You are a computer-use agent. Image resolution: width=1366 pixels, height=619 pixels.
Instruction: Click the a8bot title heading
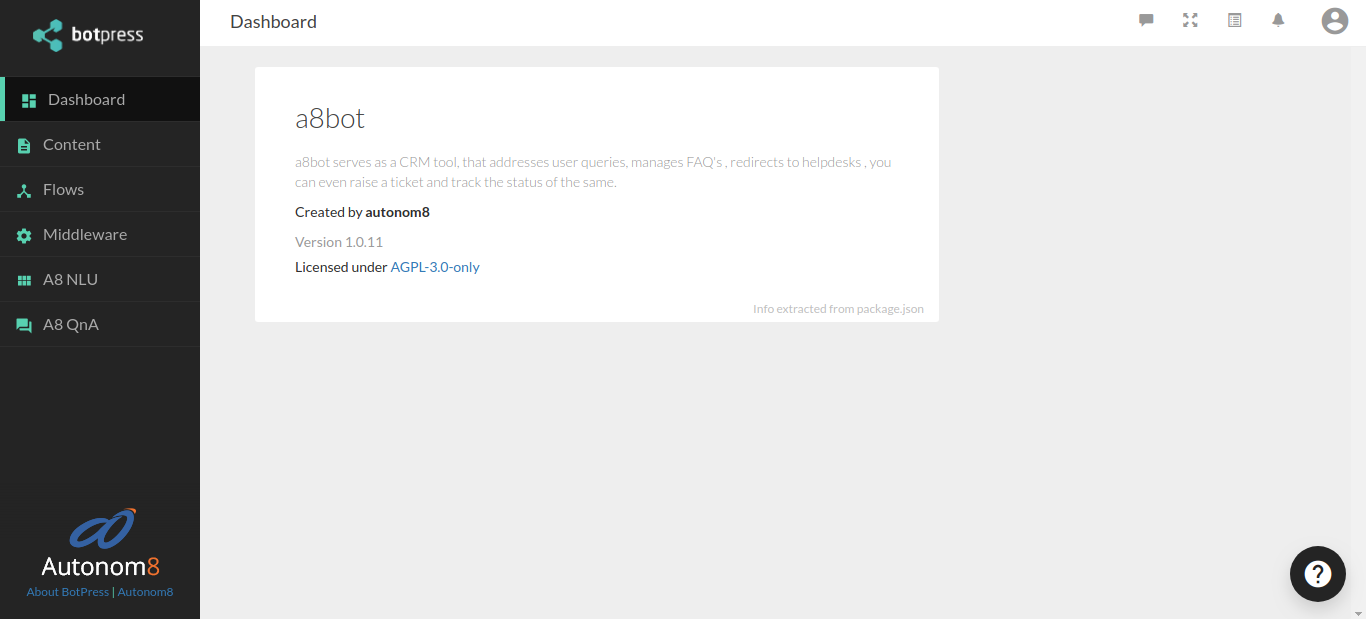point(330,119)
